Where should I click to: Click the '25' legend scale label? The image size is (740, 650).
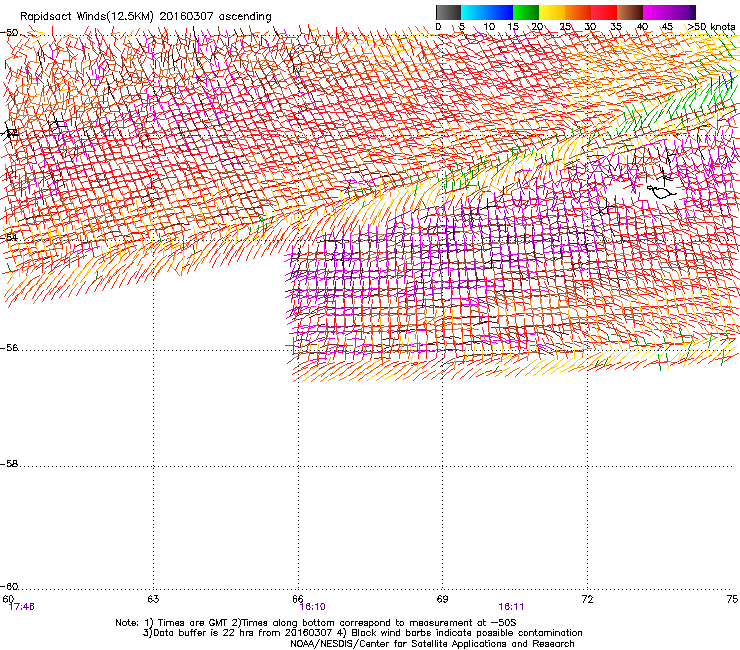click(x=565, y=27)
